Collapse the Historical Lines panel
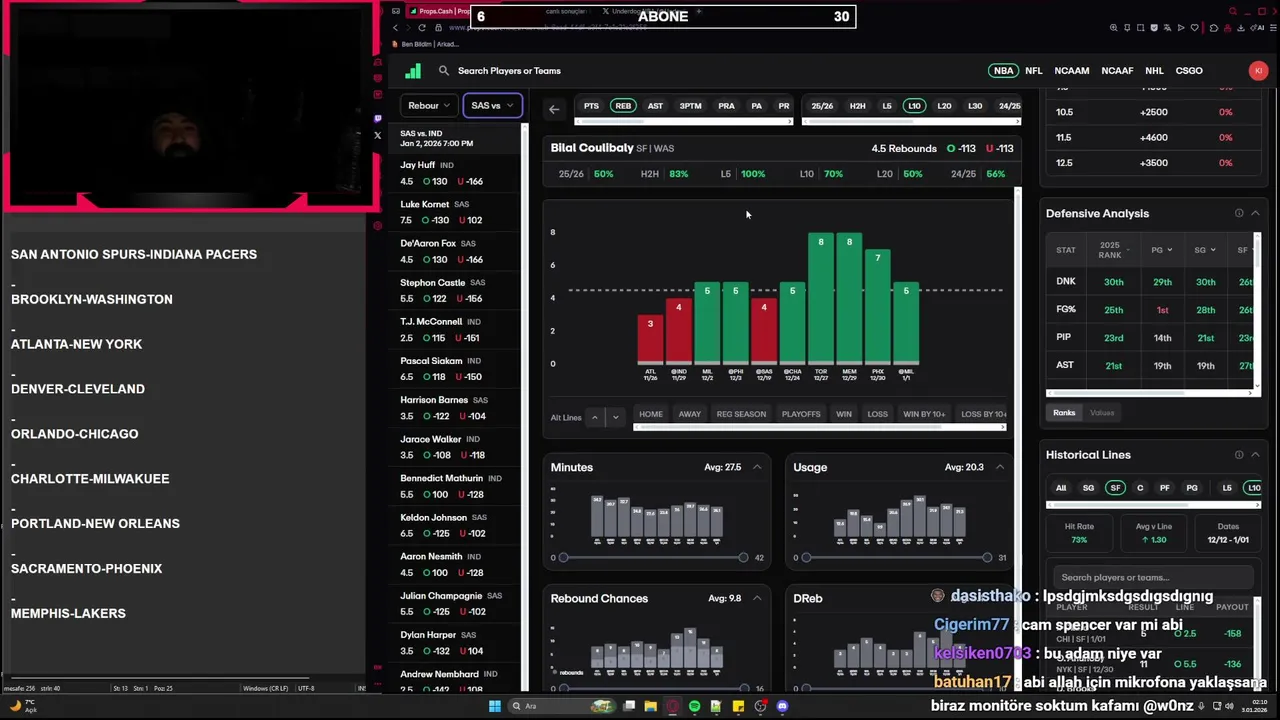This screenshot has width=1280, height=720. (x=1255, y=455)
